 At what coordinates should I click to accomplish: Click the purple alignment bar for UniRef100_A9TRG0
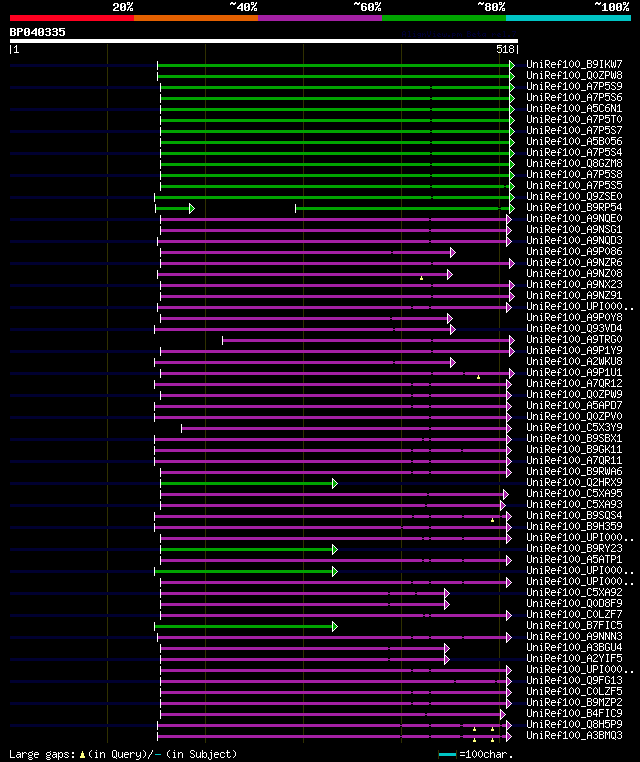(368, 340)
